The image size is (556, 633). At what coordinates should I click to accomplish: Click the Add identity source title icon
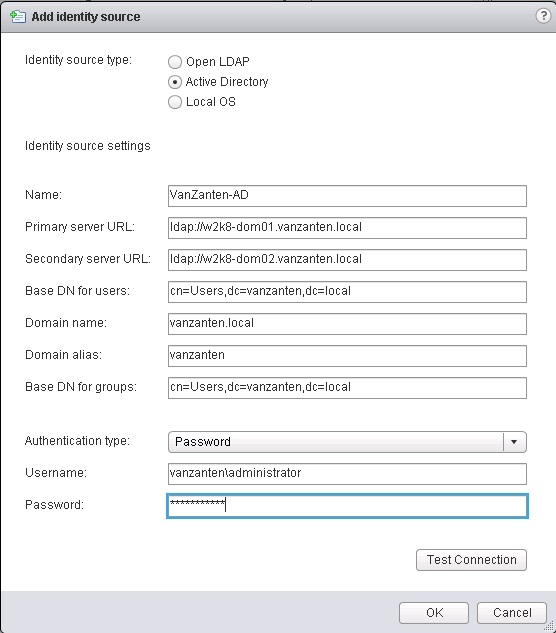(x=18, y=17)
